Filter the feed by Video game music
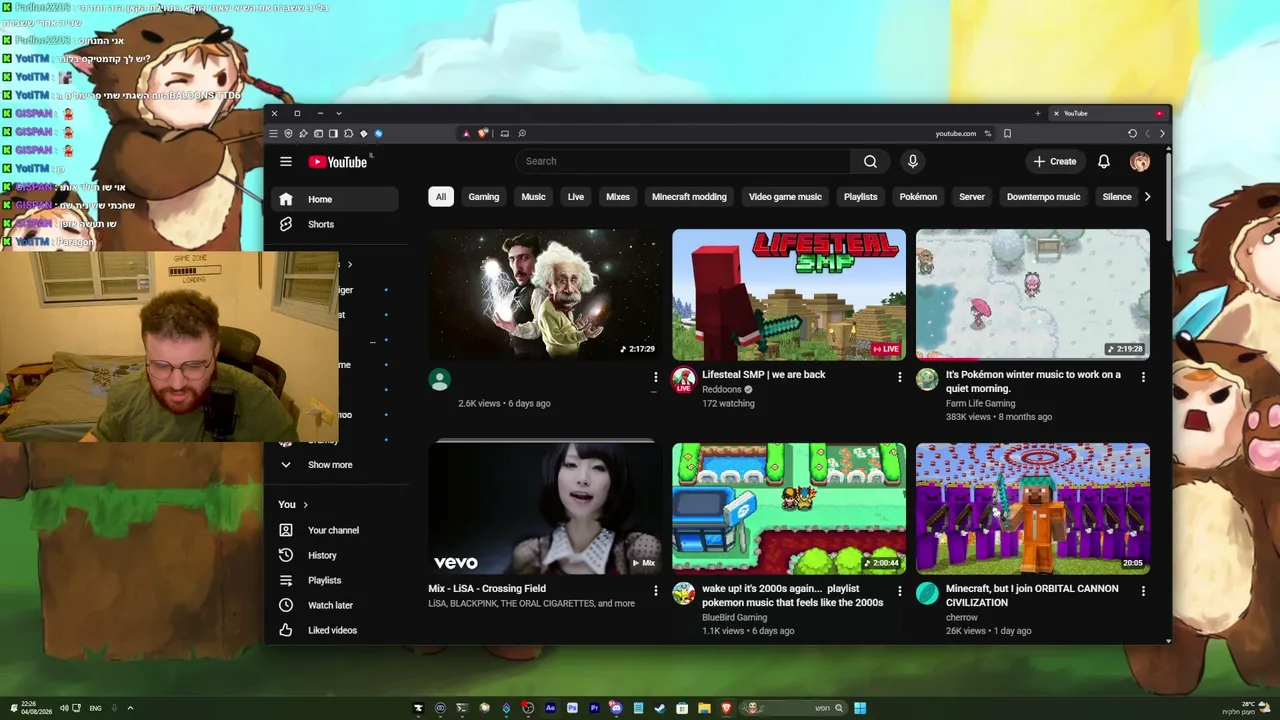 coord(785,197)
